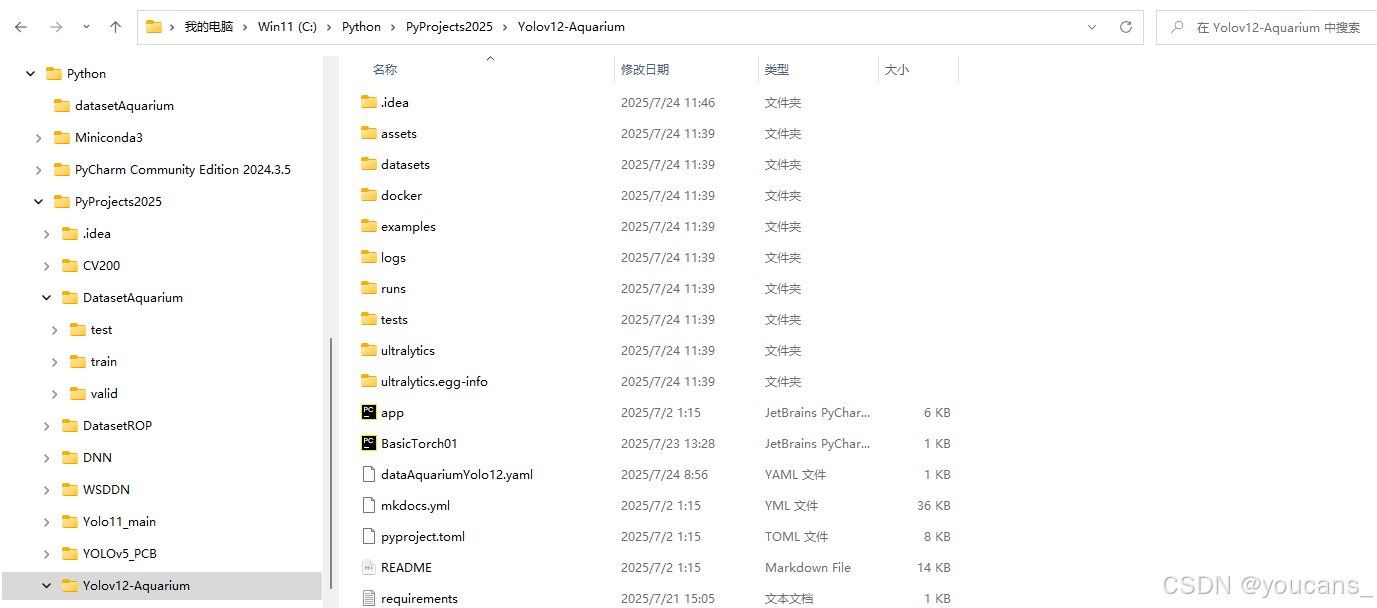Collapse the Python tree node
1377x608 pixels.
pyautogui.click(x=30, y=74)
